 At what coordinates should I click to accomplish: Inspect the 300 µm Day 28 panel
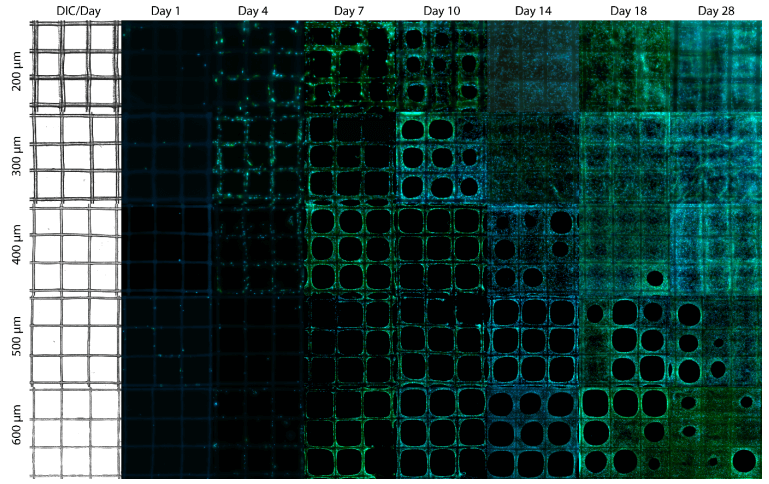click(717, 158)
